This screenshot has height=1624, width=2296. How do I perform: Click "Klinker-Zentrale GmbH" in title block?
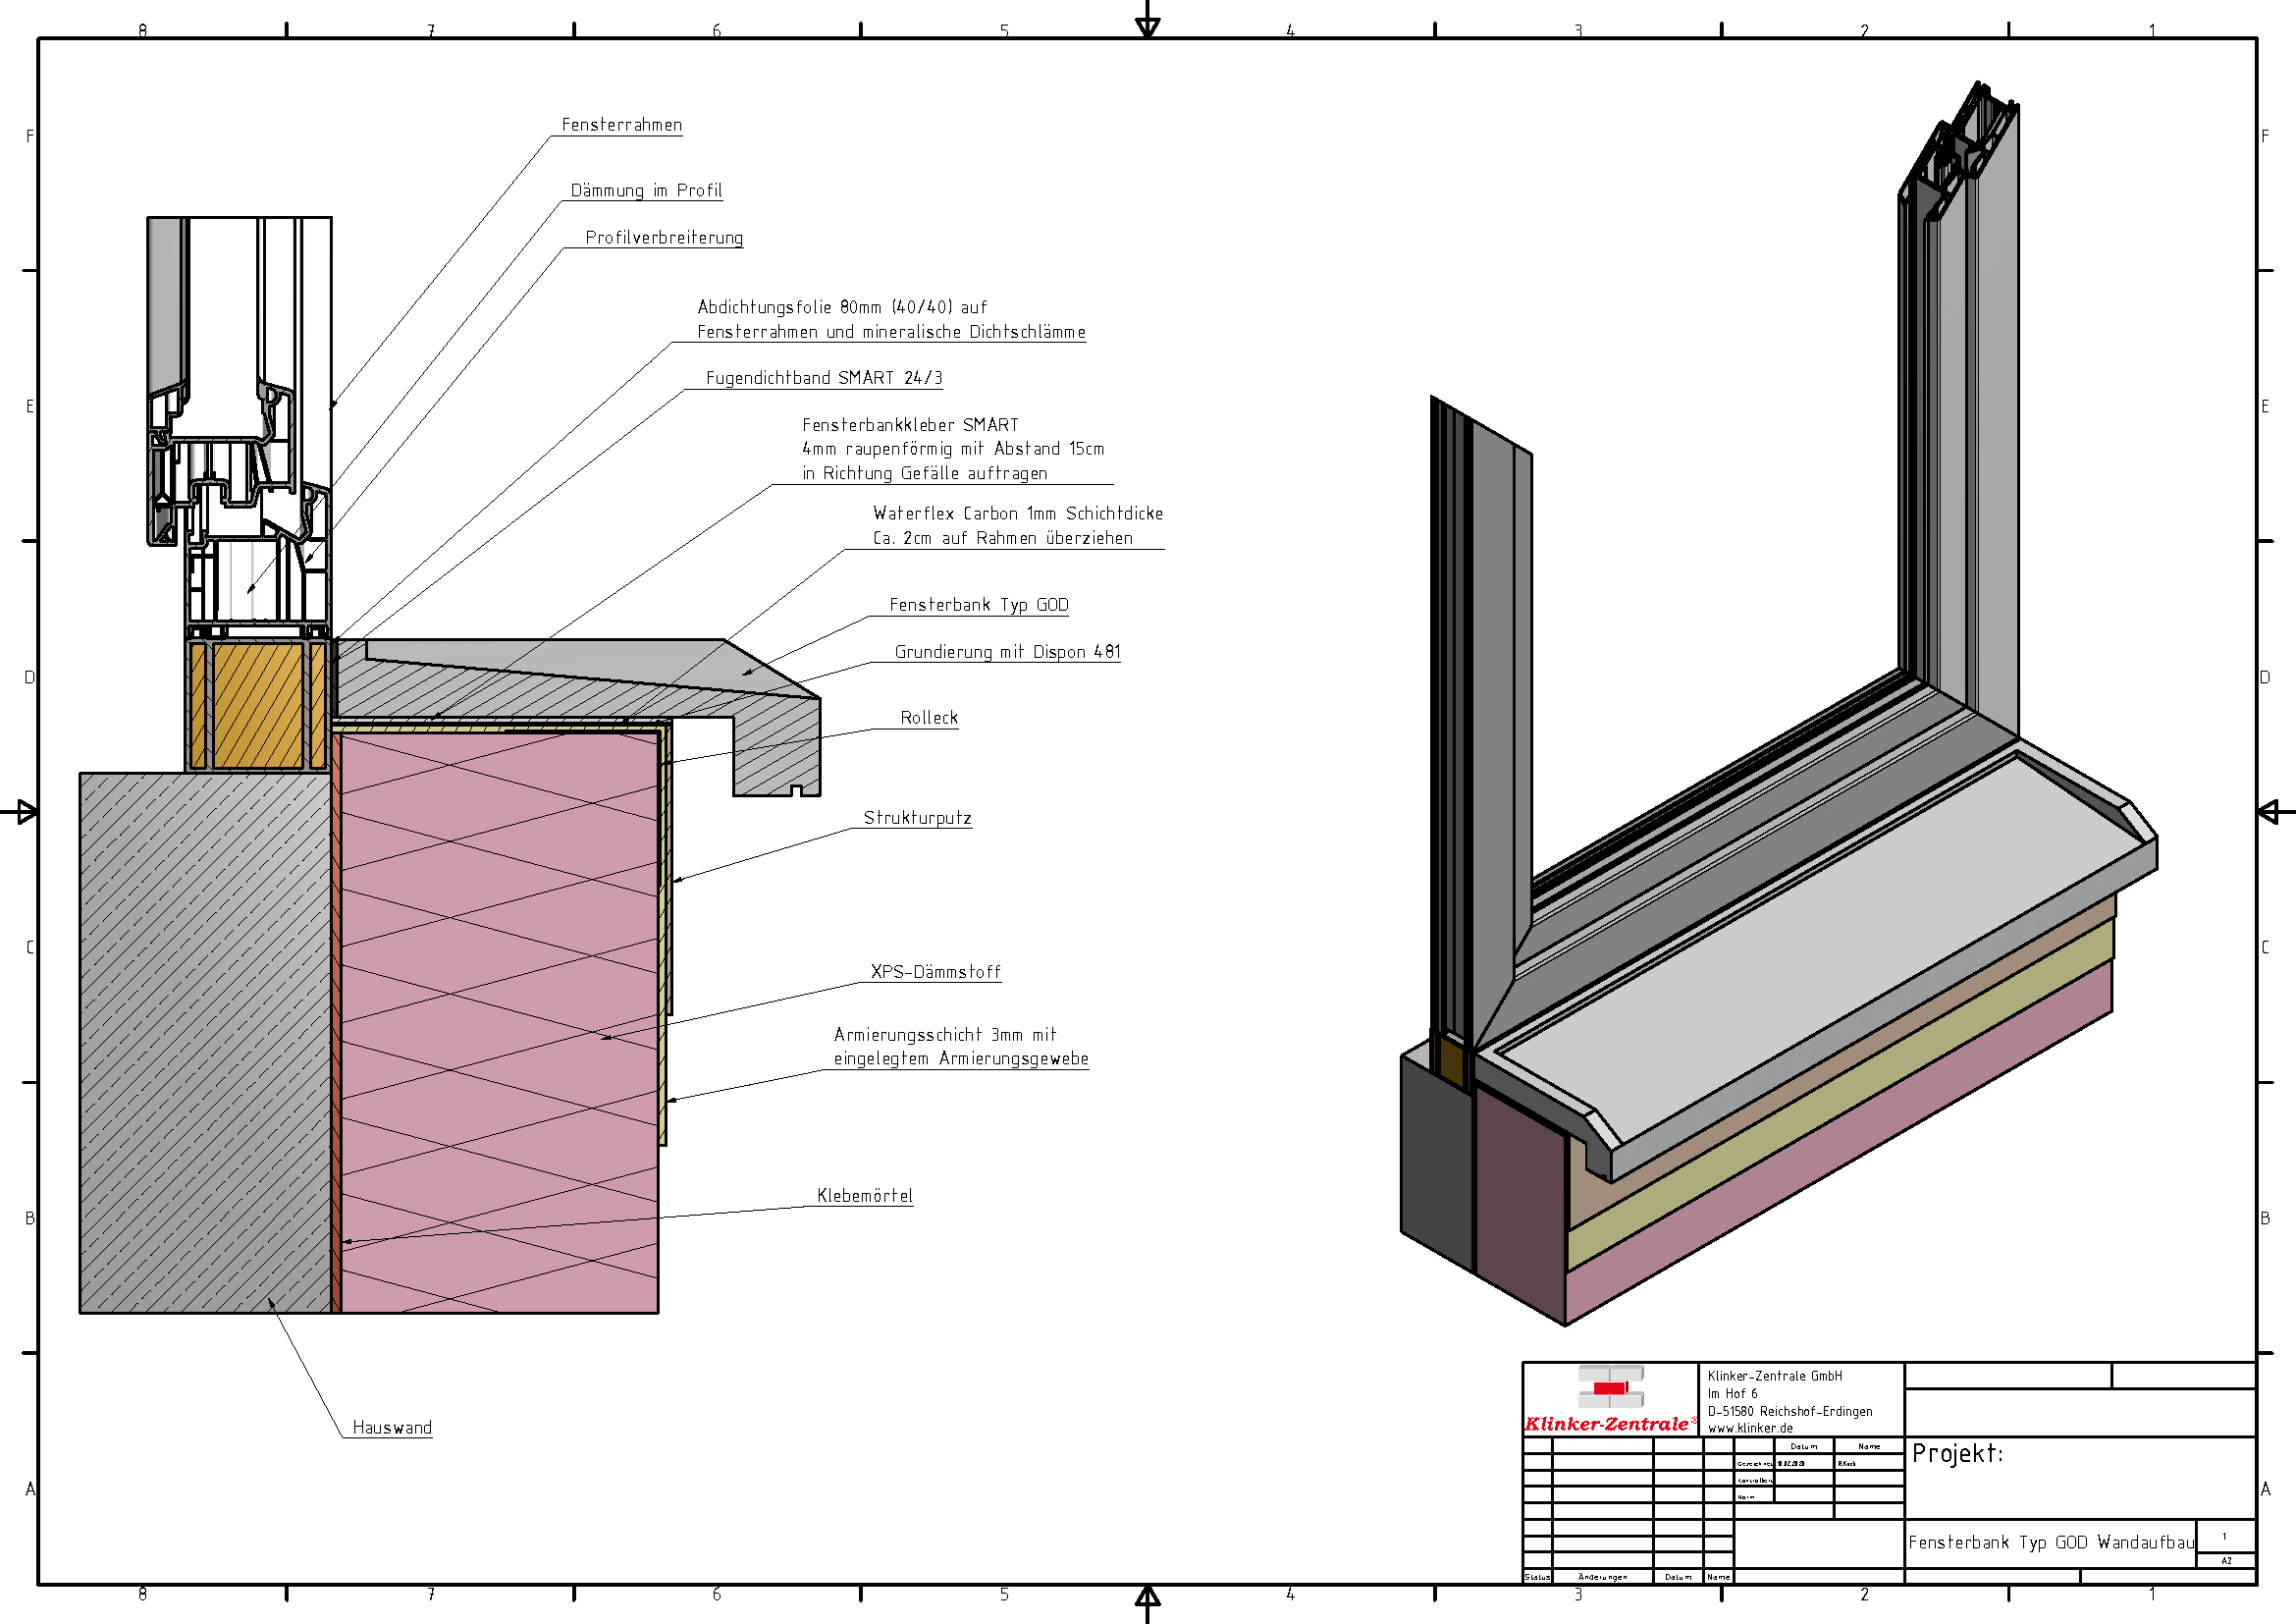point(1775,1376)
